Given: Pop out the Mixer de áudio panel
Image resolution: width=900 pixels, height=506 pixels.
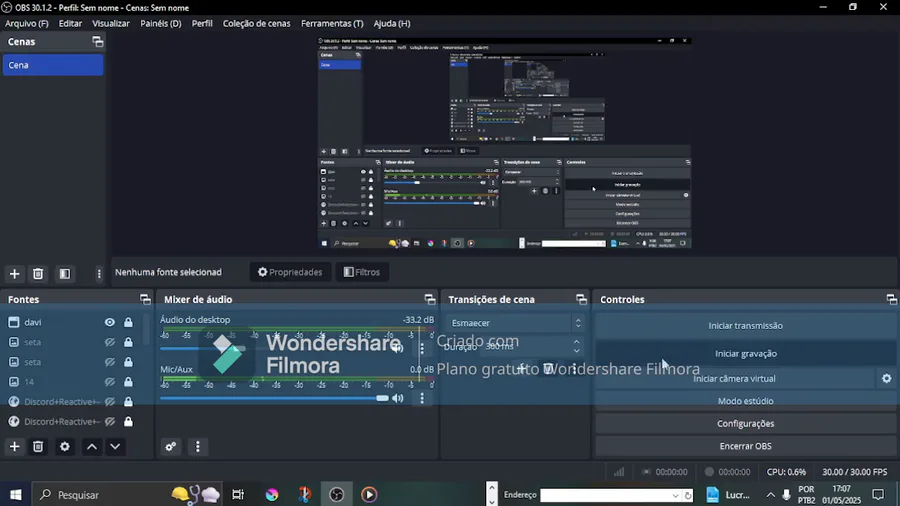Looking at the screenshot, I should click(x=430, y=299).
